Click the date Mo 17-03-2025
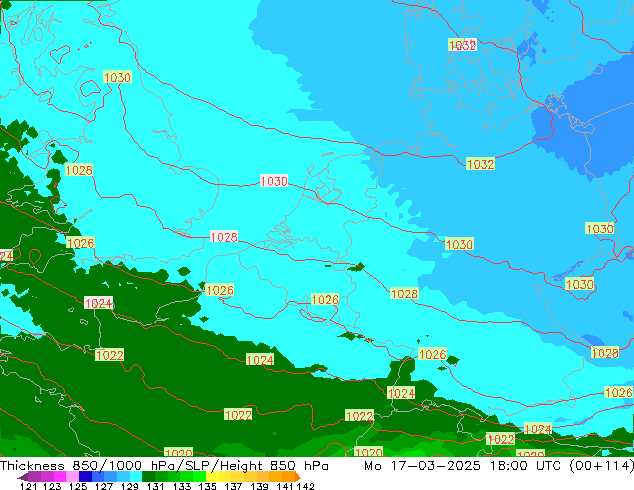 [x=422, y=466]
